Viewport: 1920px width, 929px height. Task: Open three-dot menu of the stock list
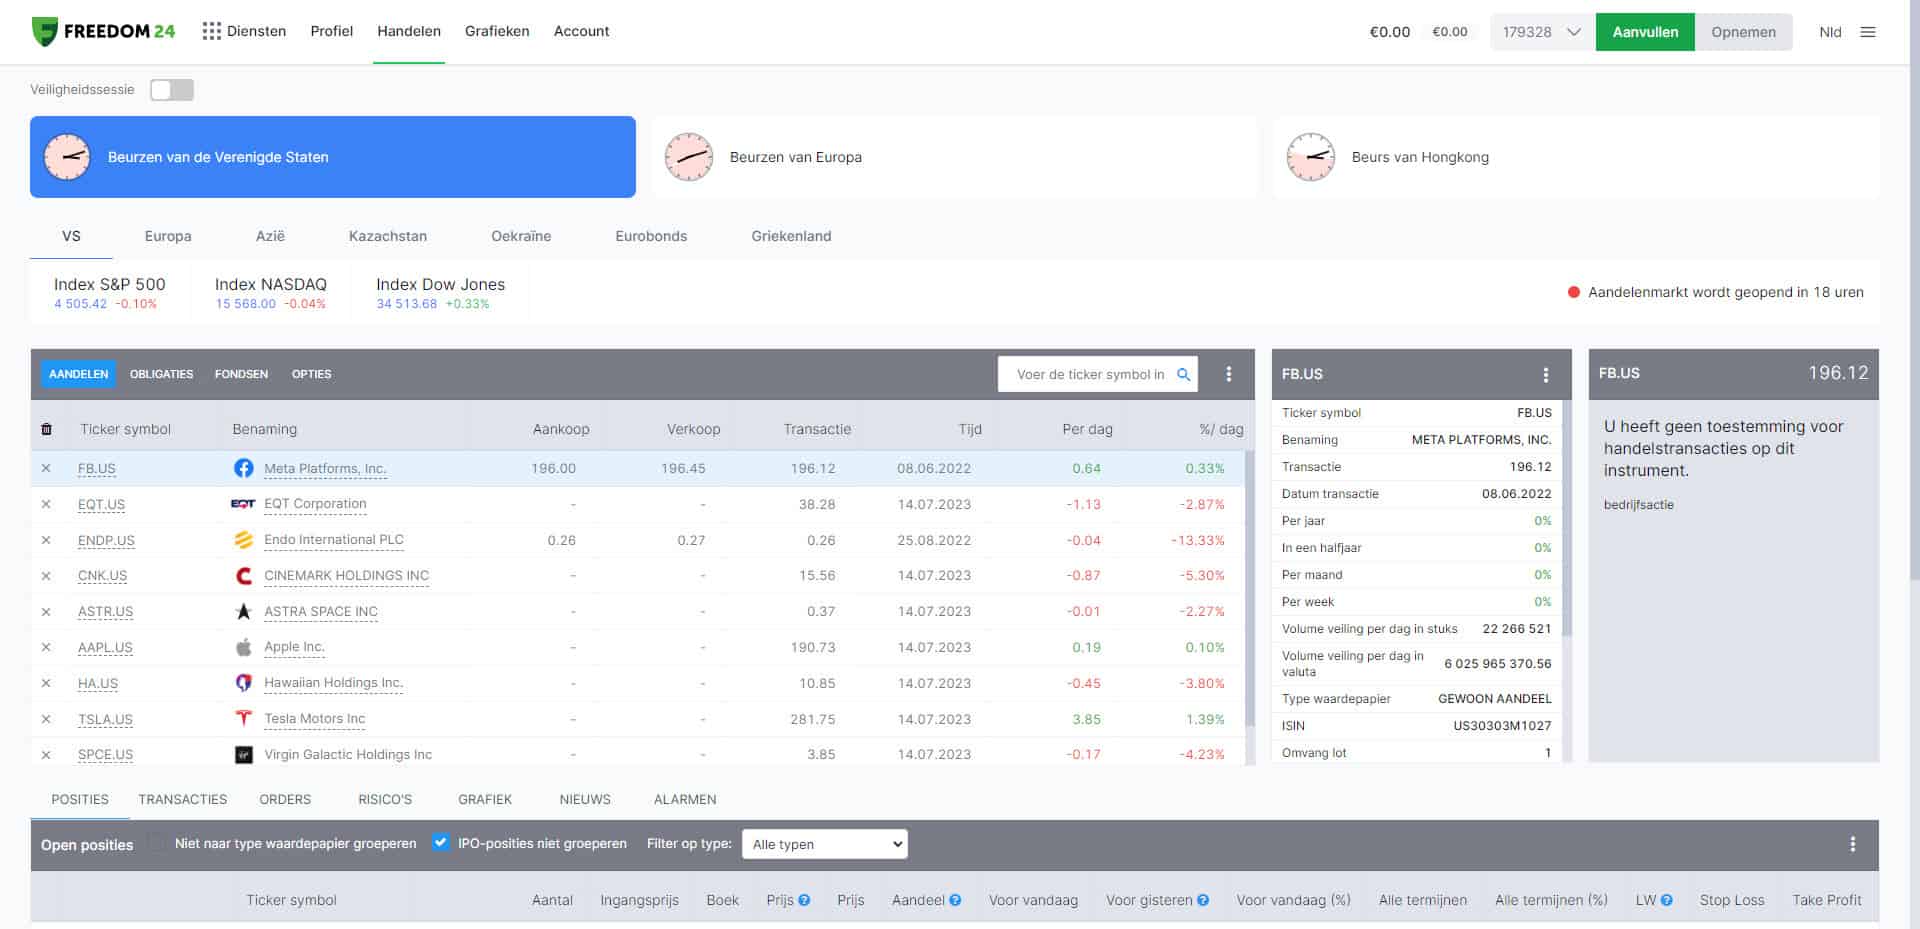click(x=1229, y=374)
